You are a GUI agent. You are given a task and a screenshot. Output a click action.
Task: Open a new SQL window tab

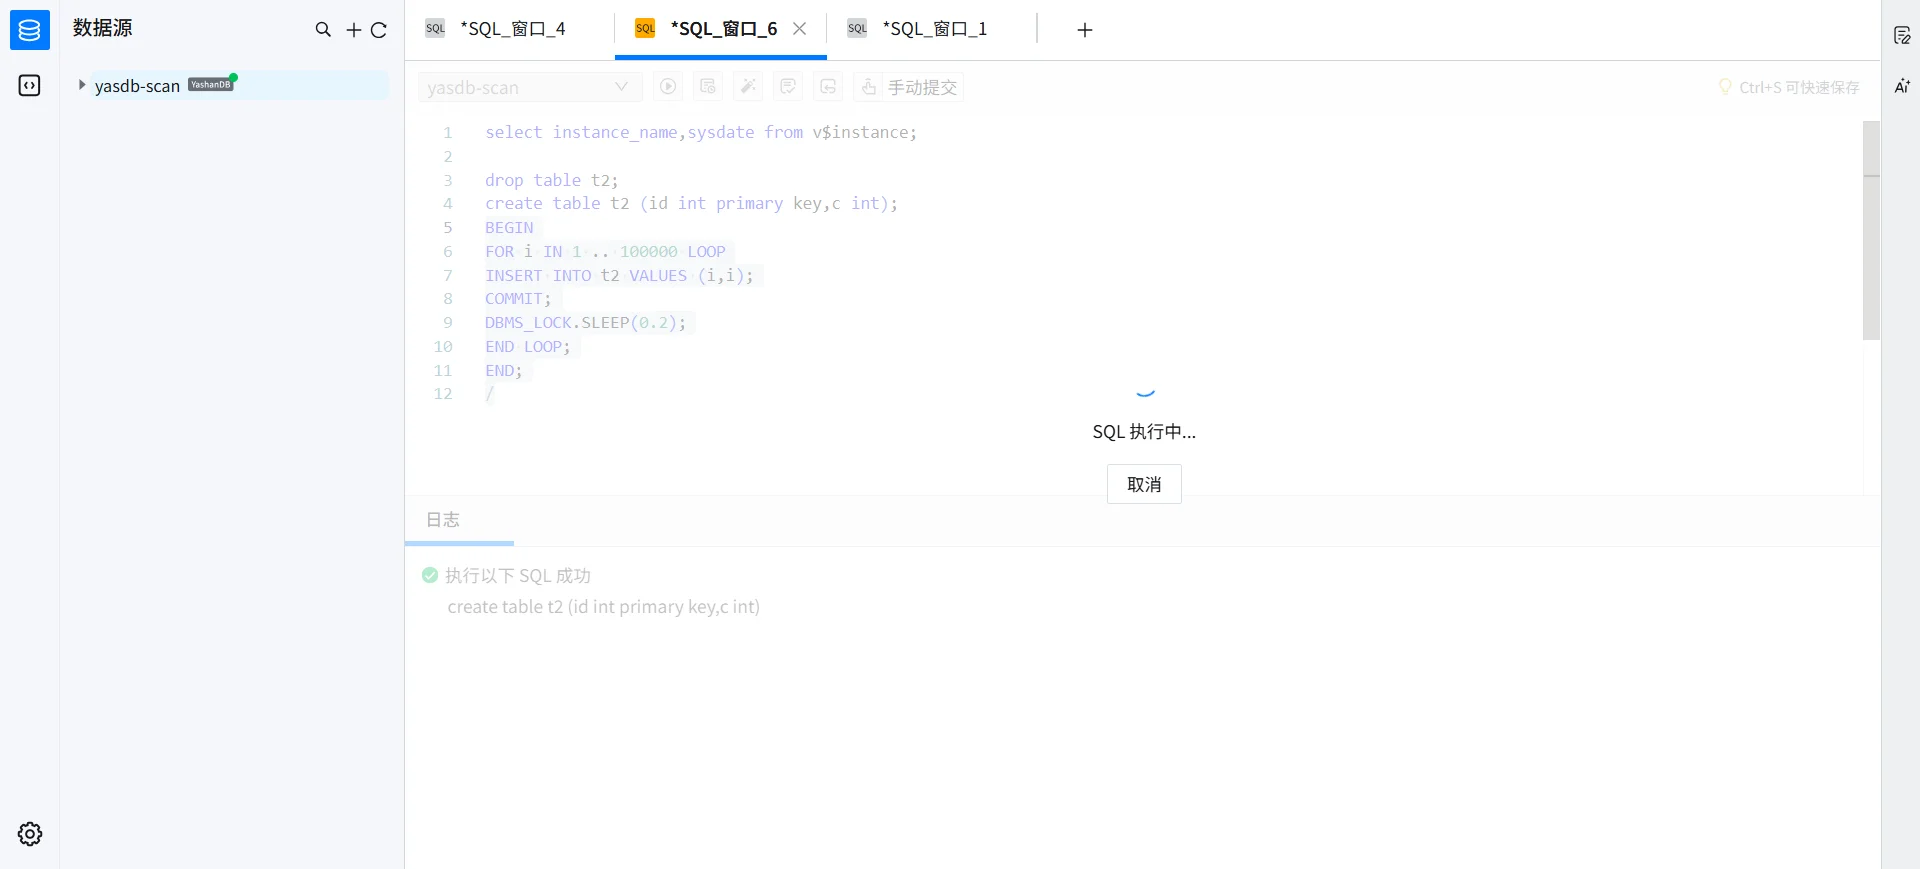tap(1085, 30)
